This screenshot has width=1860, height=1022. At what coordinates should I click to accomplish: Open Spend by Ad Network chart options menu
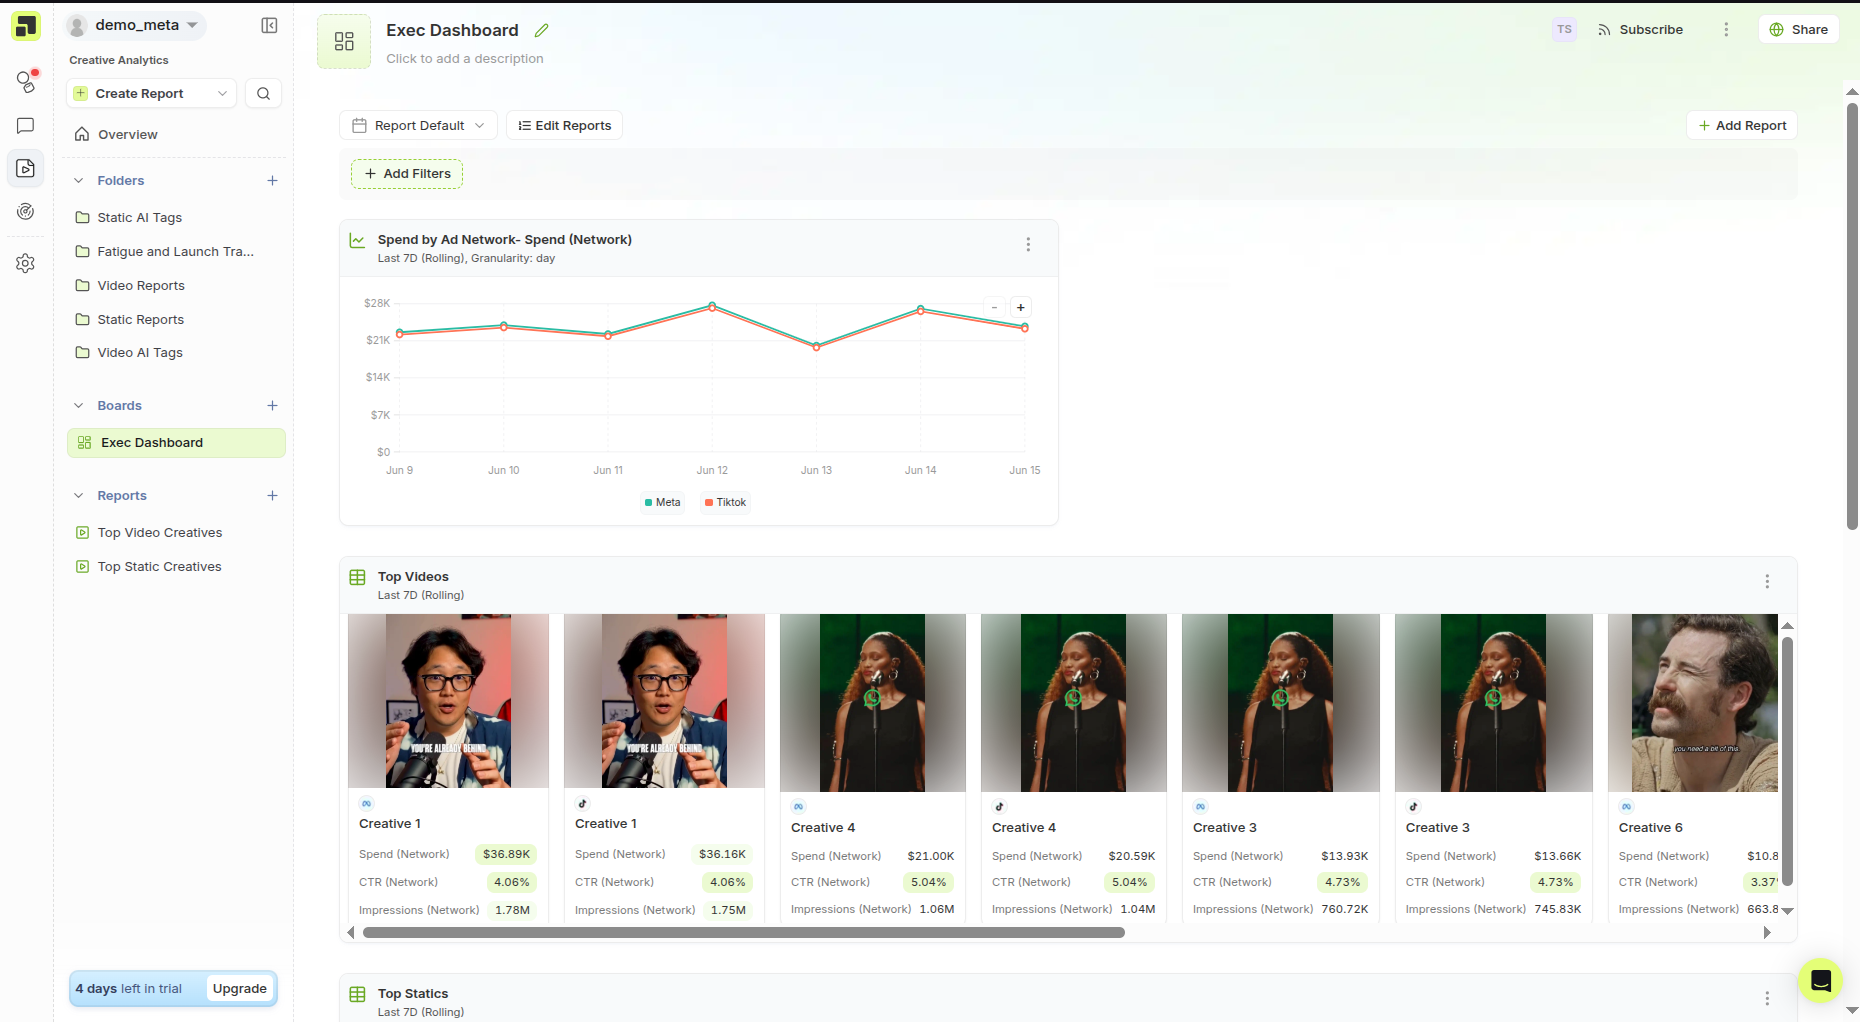[1028, 244]
